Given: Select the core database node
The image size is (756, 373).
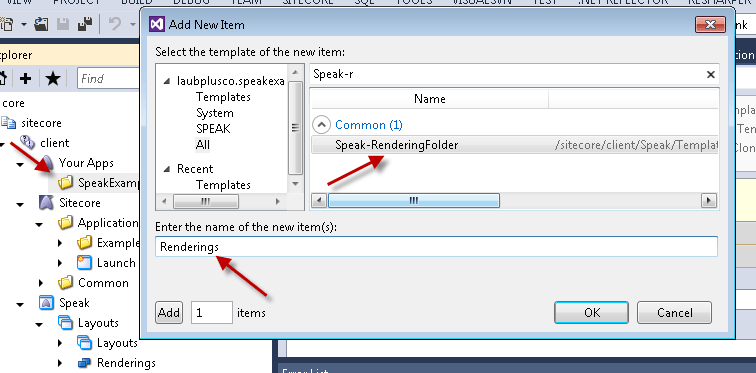Looking at the screenshot, I should click(x=13, y=103).
